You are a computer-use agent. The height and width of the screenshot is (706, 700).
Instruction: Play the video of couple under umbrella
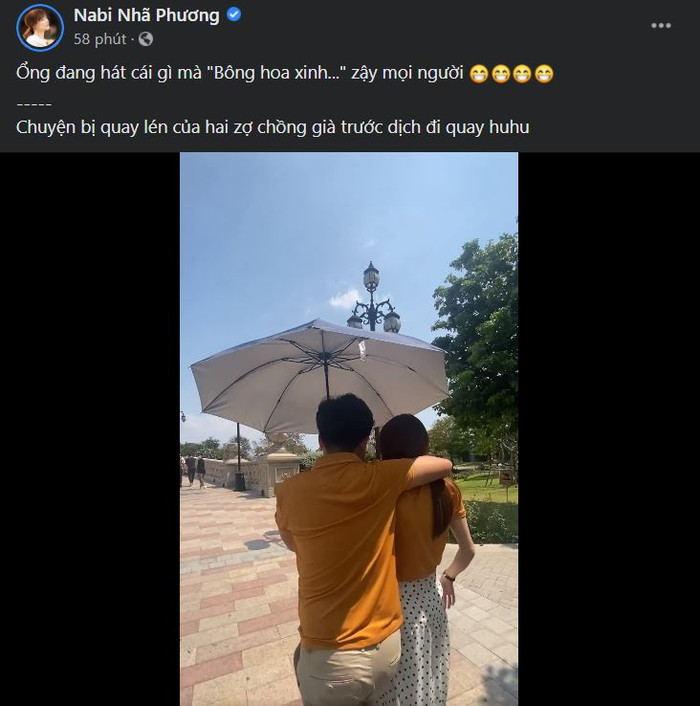click(x=349, y=429)
